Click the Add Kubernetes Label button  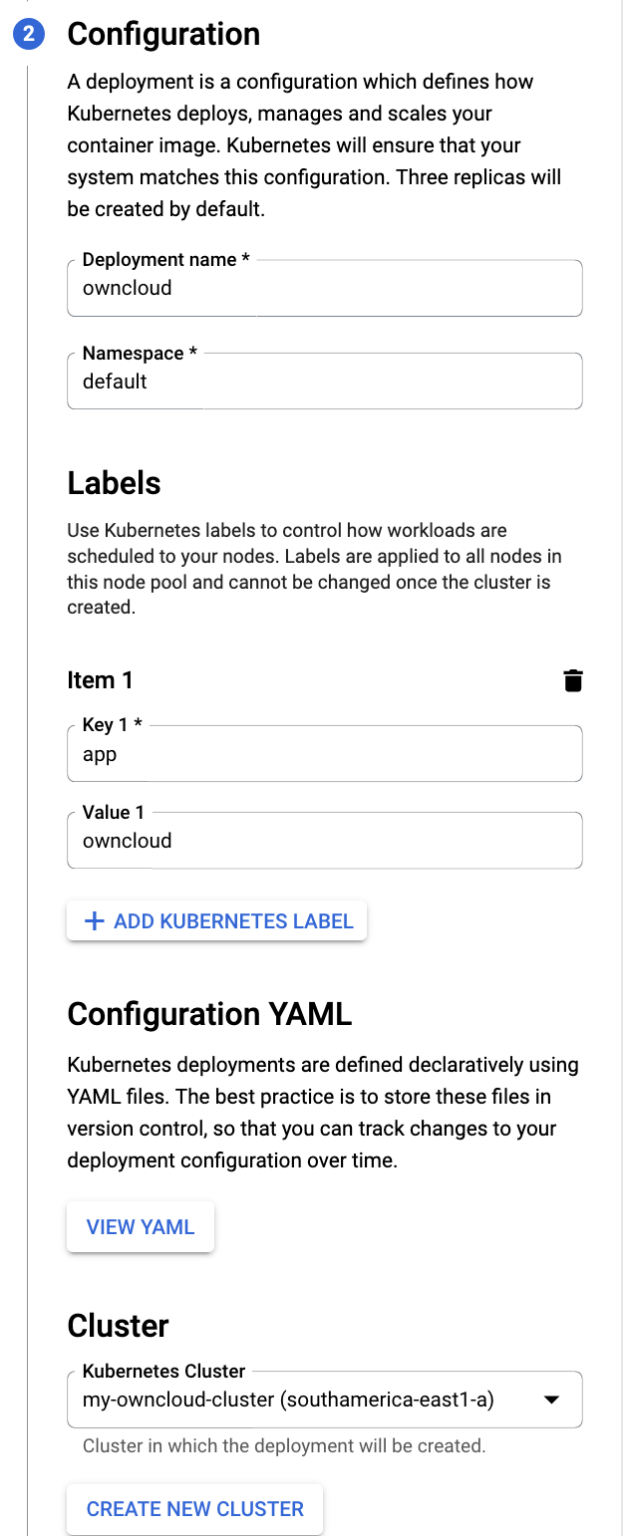coord(217,921)
